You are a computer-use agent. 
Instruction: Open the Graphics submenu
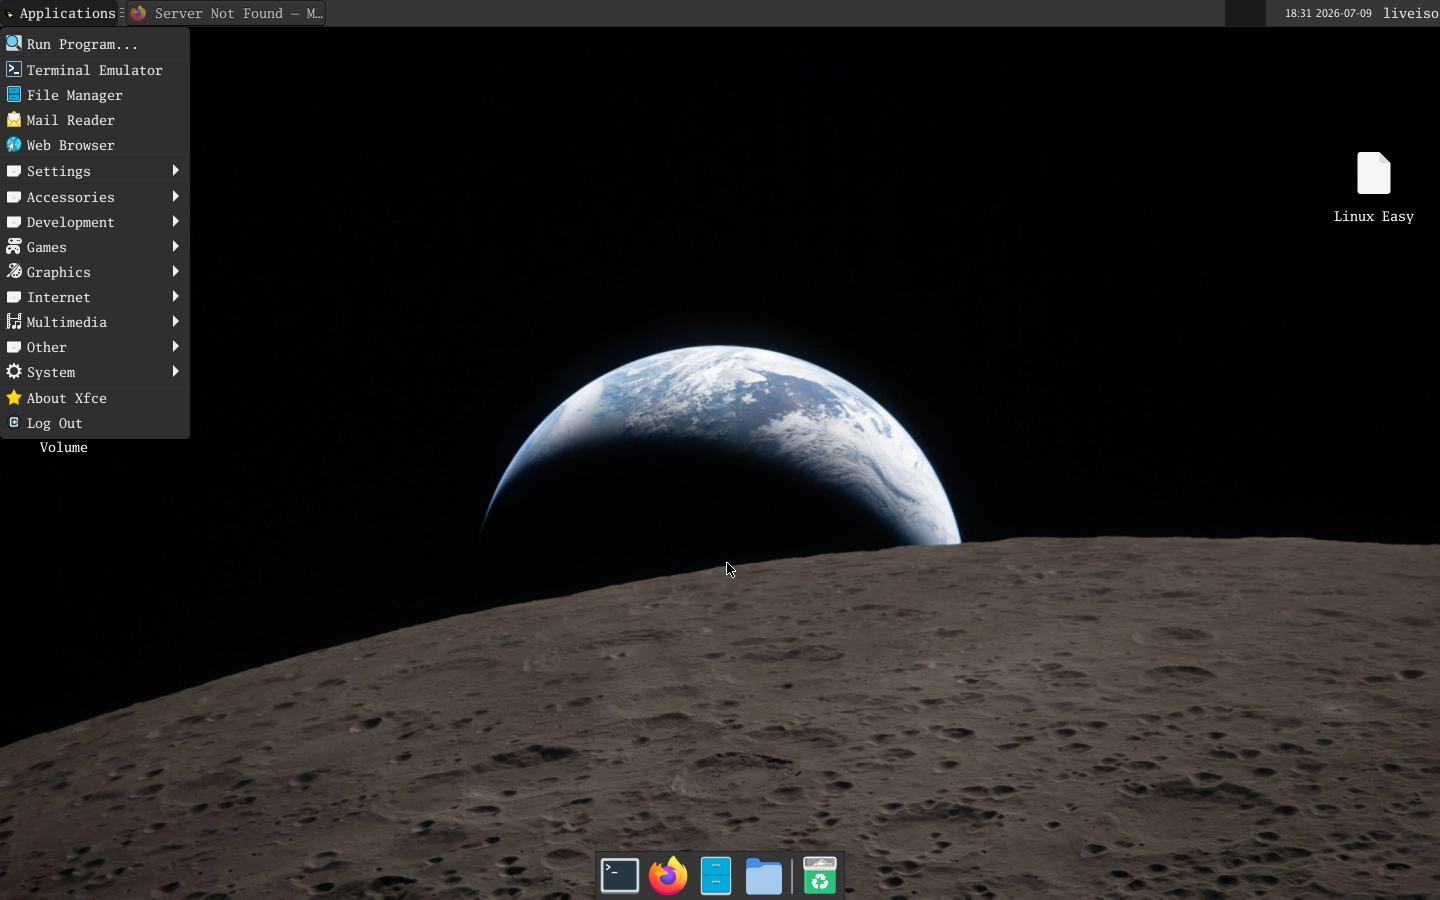(95, 272)
